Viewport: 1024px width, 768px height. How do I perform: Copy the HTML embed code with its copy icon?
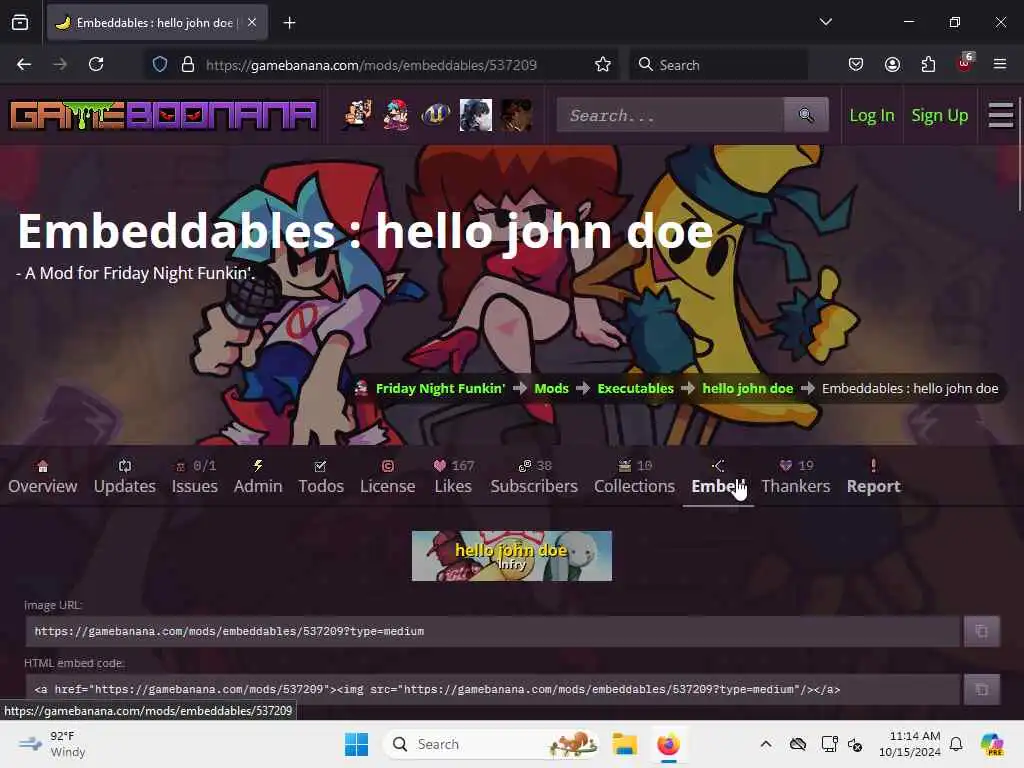pos(981,689)
